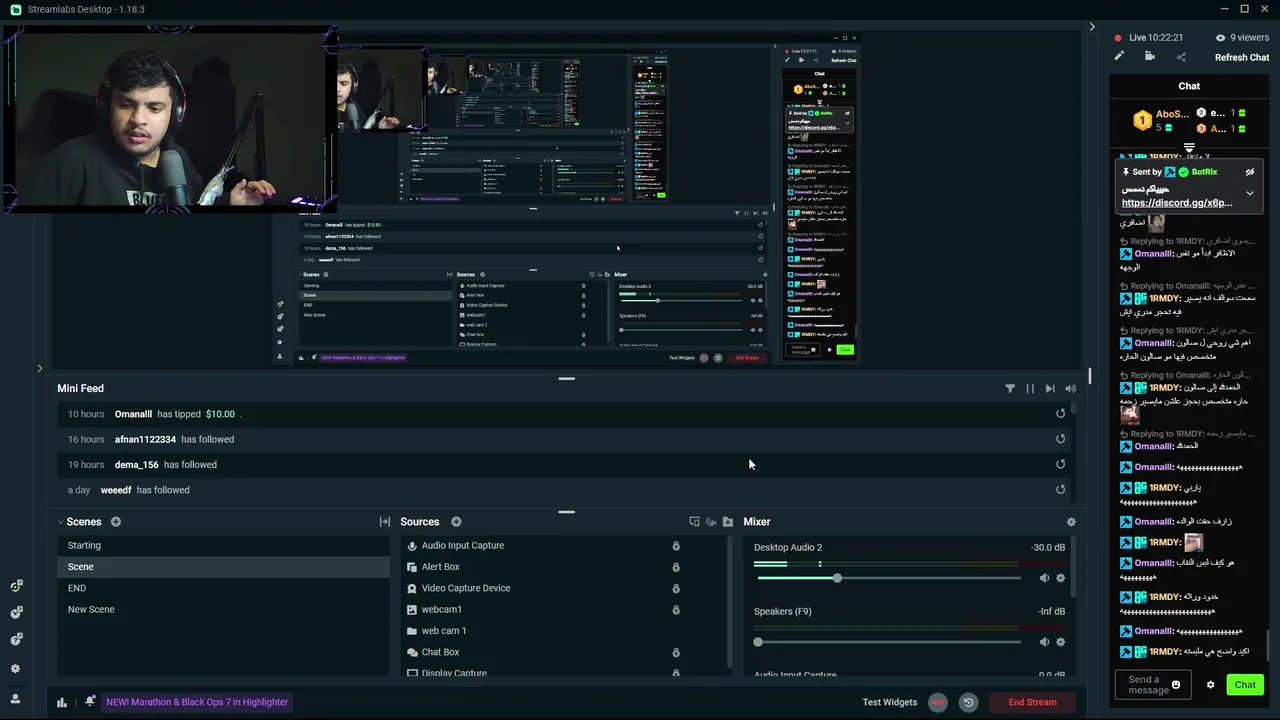Click the chat panel scrollbar
Screen dimensions: 1280x720
point(1268,646)
